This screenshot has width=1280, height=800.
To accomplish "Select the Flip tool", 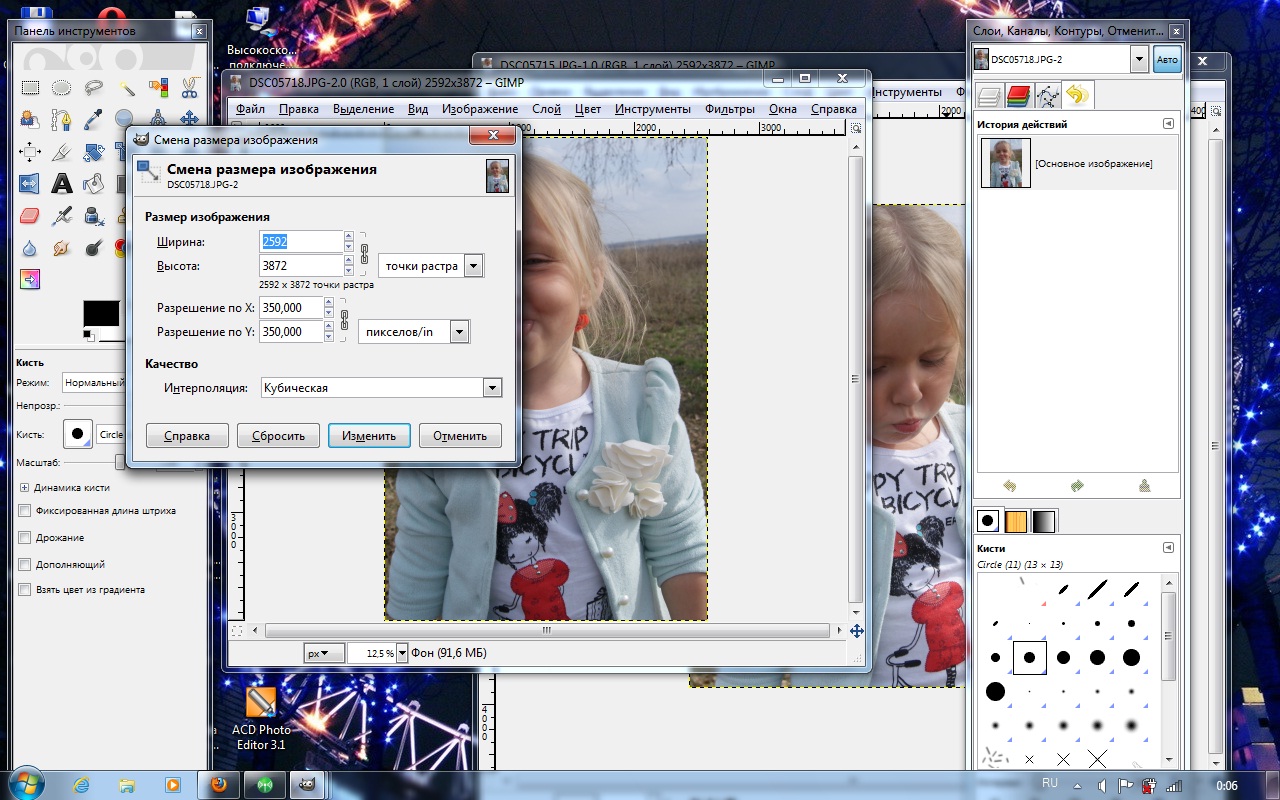I will 30,184.
